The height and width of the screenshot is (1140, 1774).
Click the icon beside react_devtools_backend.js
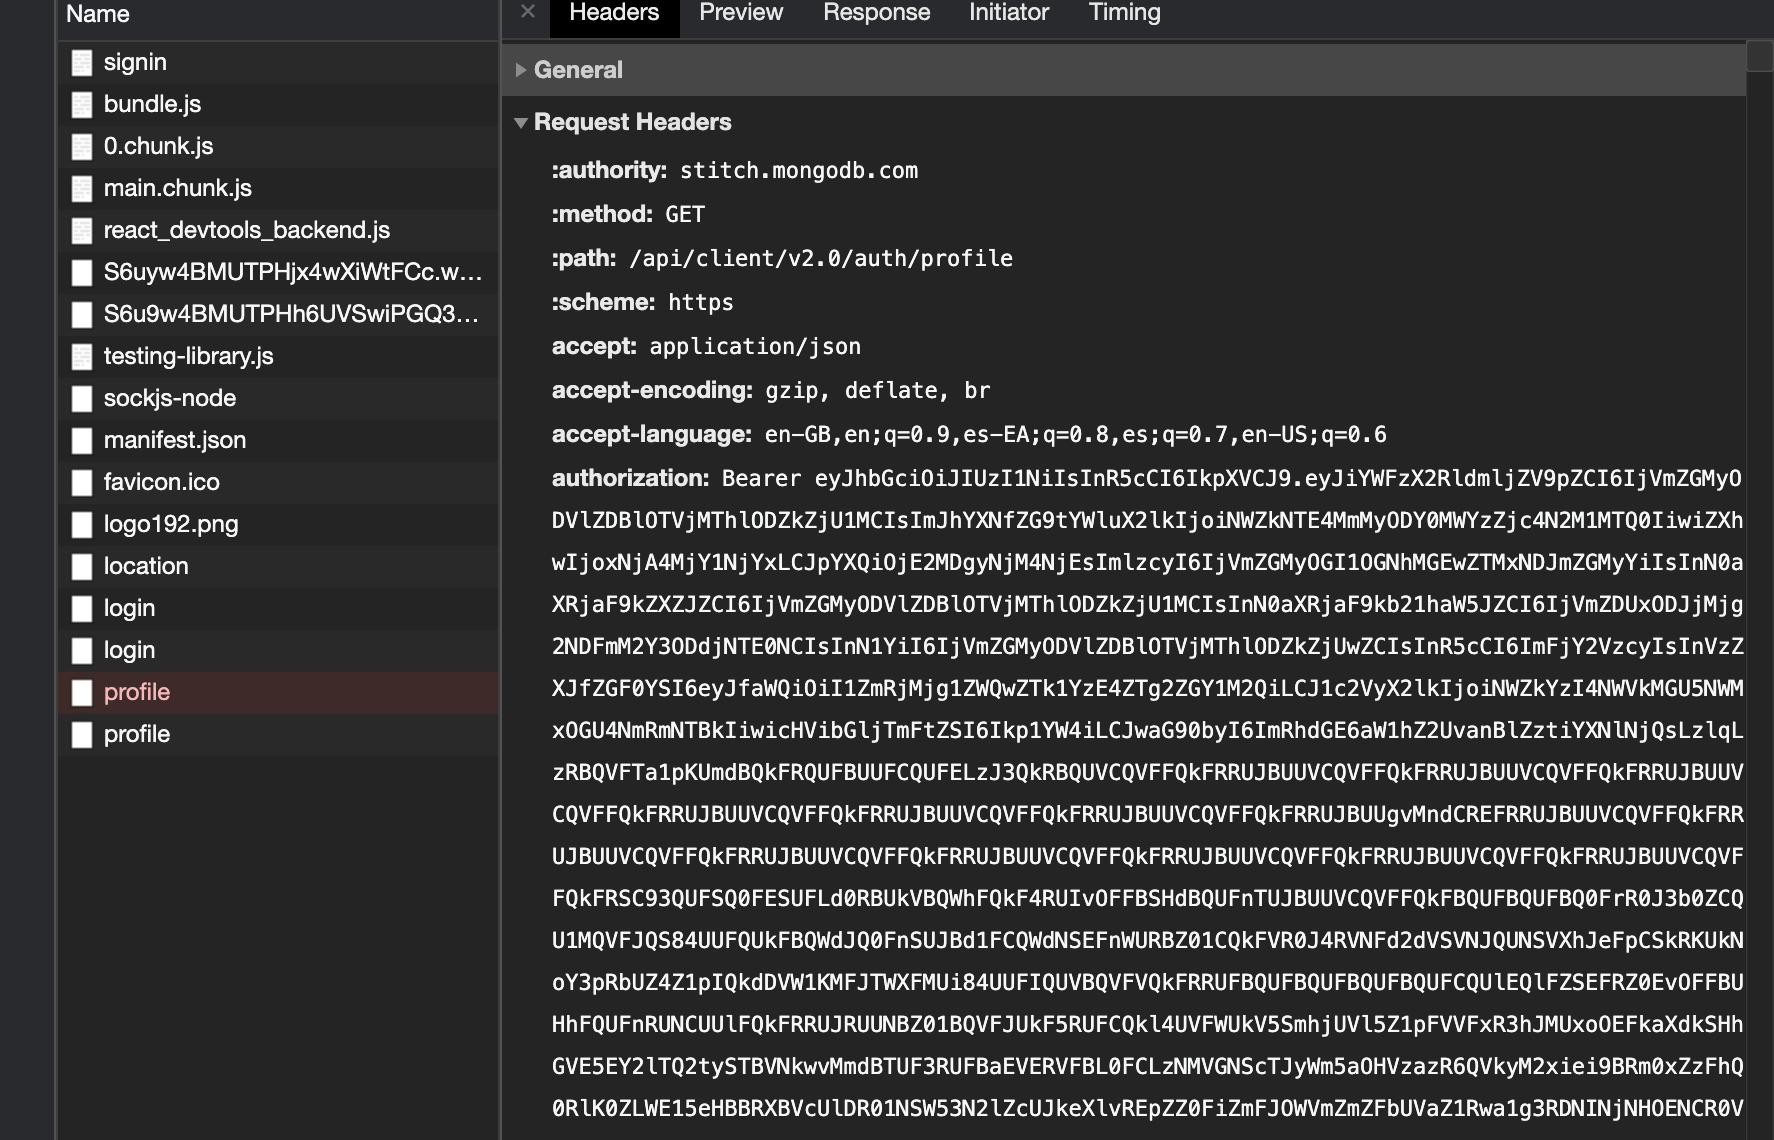tap(81, 230)
